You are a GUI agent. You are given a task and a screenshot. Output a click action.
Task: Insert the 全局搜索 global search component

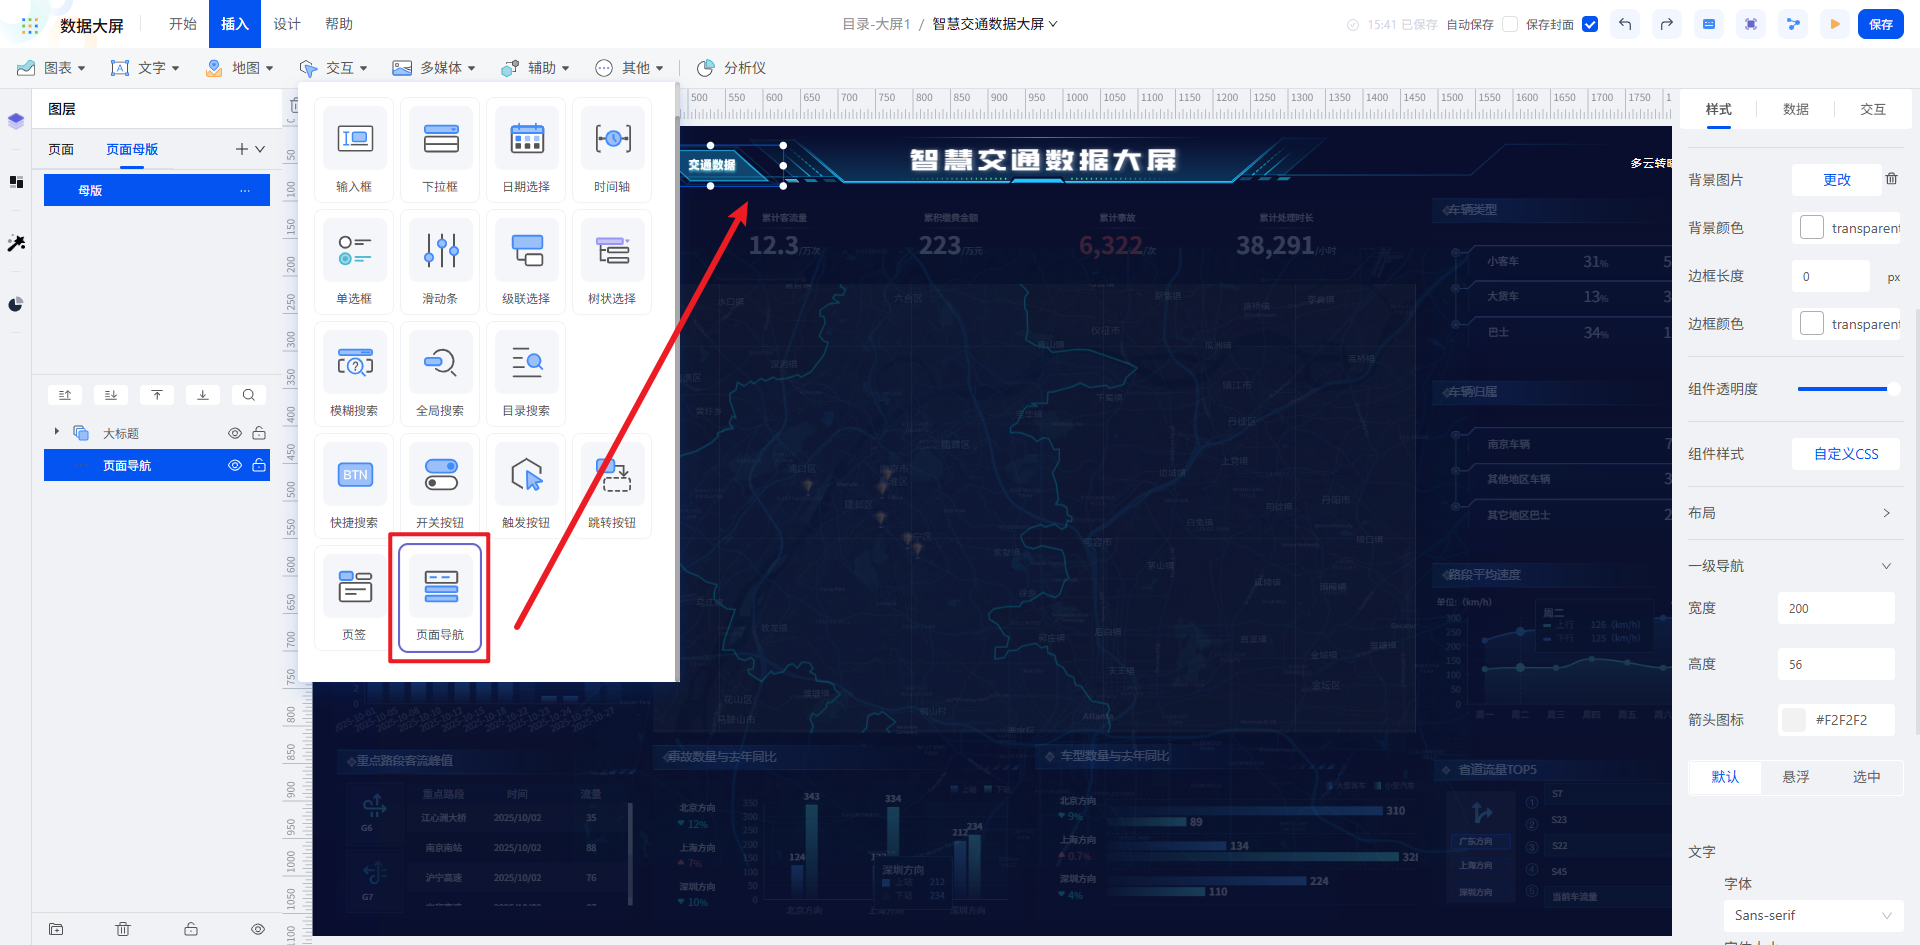[441, 374]
